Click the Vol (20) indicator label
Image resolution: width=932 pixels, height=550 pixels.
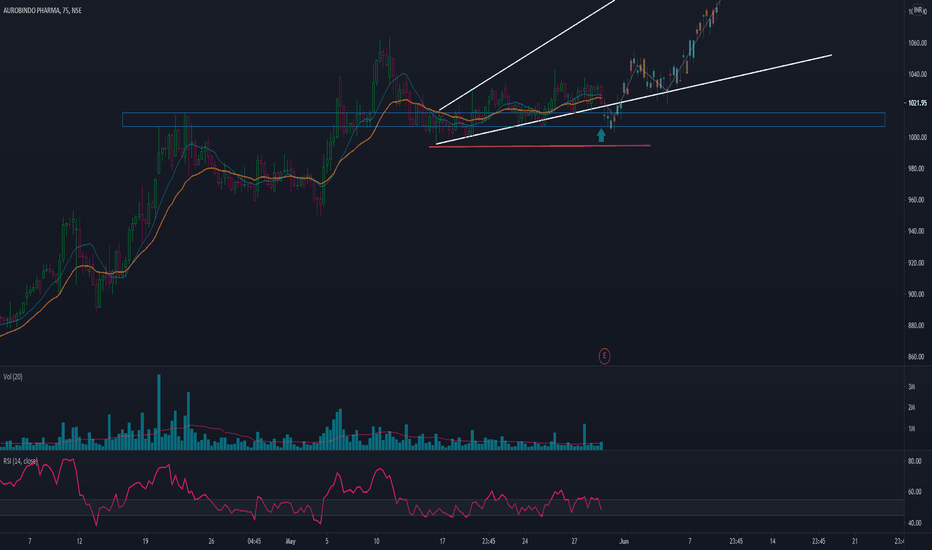click(13, 377)
